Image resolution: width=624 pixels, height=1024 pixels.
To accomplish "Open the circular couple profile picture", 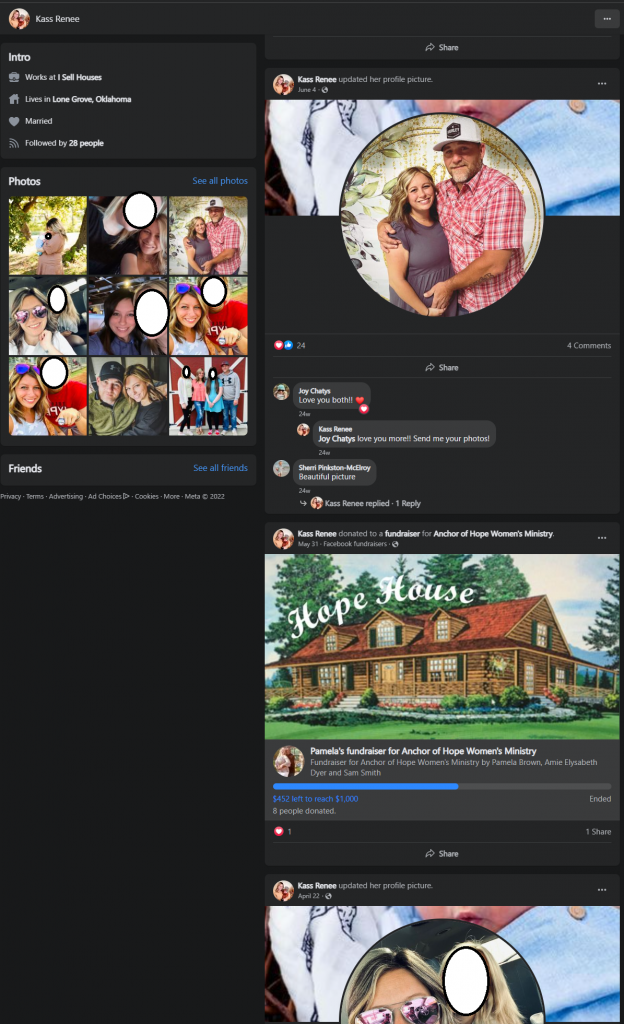I will 442,215.
